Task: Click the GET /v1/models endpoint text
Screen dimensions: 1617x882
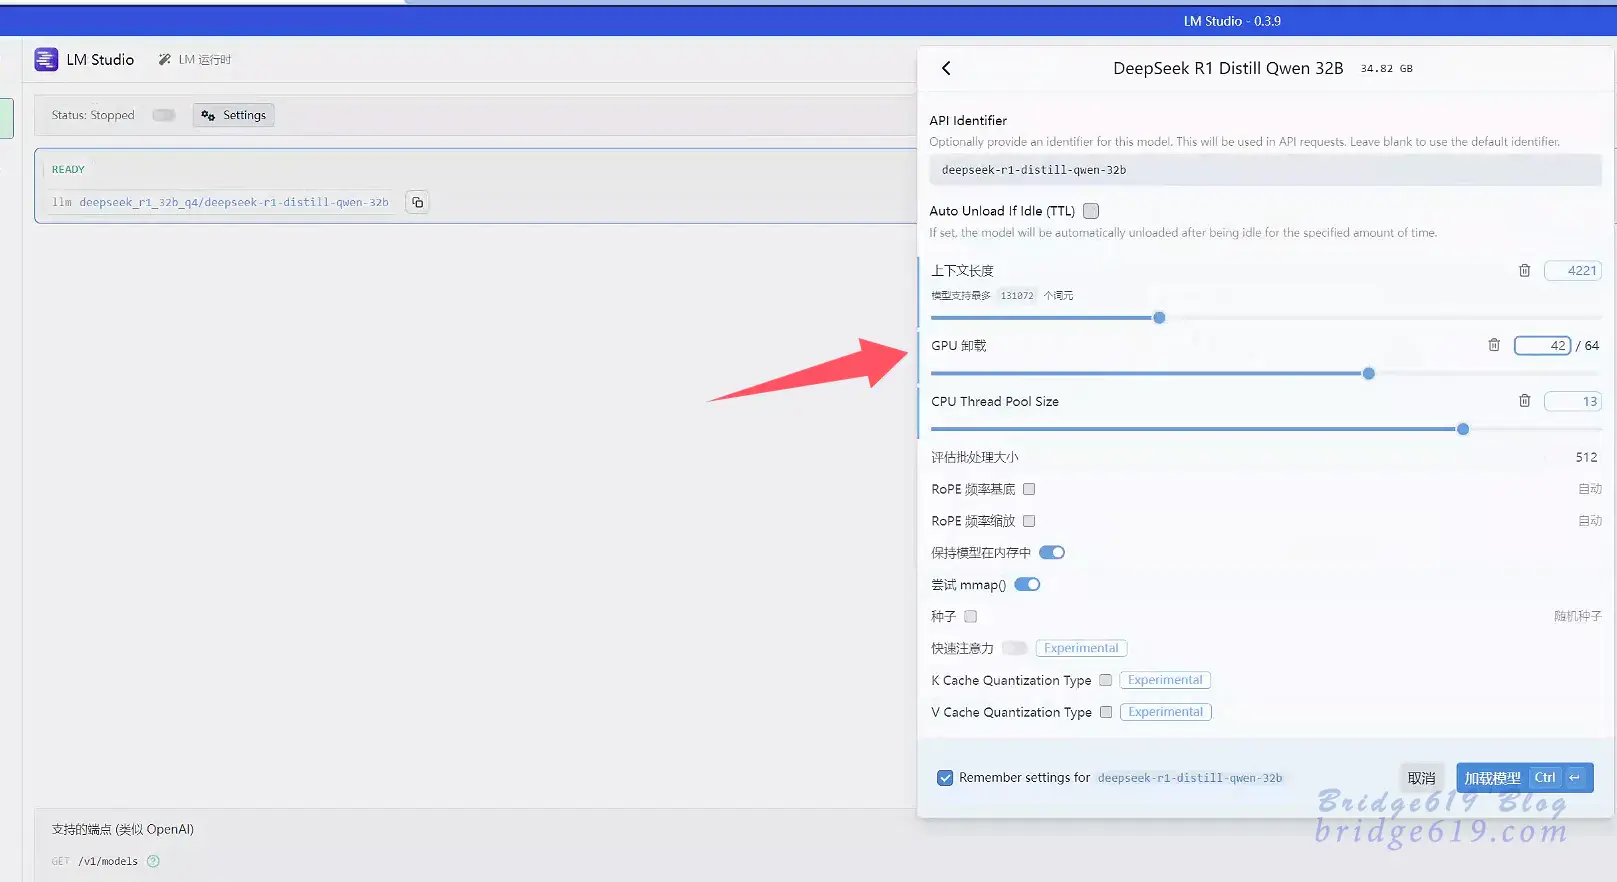Action: [95, 861]
